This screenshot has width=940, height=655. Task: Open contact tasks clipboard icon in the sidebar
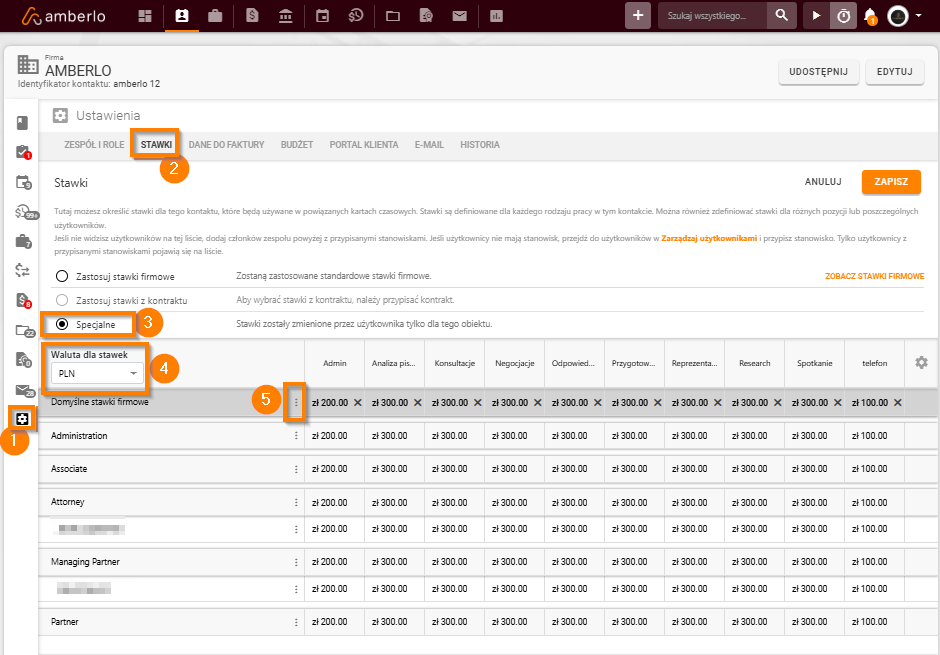coord(23,152)
